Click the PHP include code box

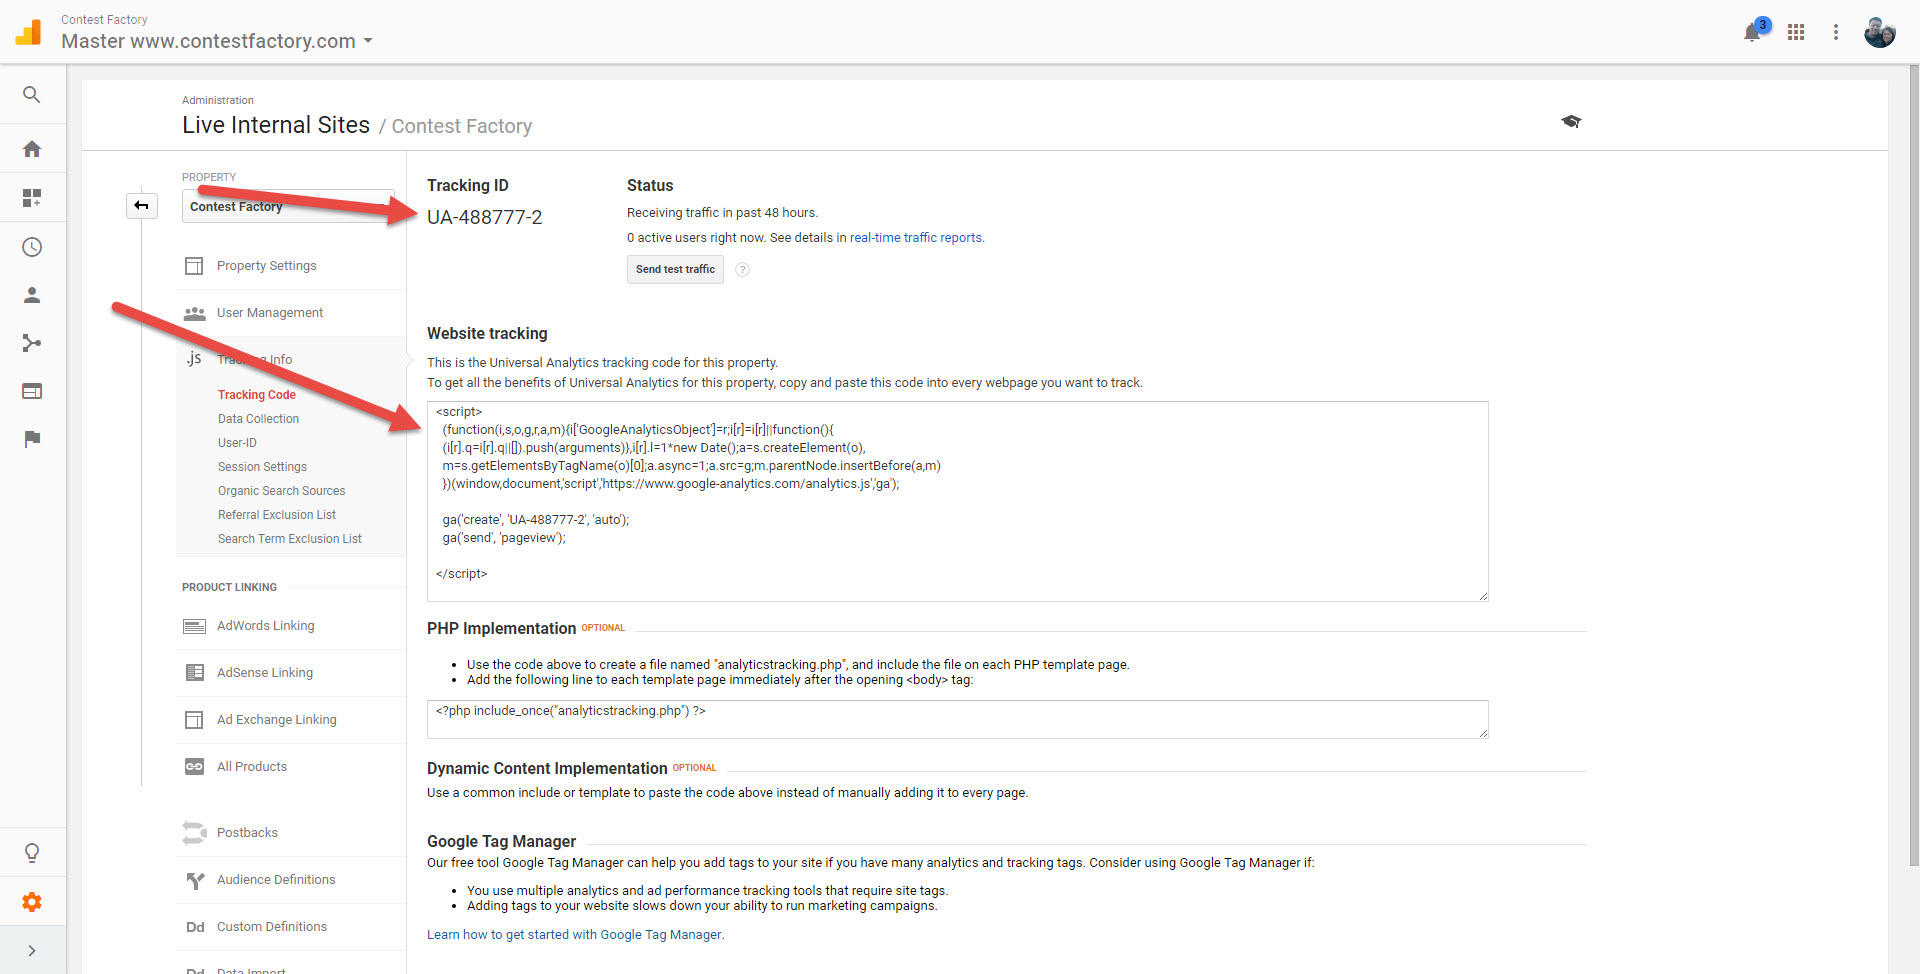pos(957,719)
